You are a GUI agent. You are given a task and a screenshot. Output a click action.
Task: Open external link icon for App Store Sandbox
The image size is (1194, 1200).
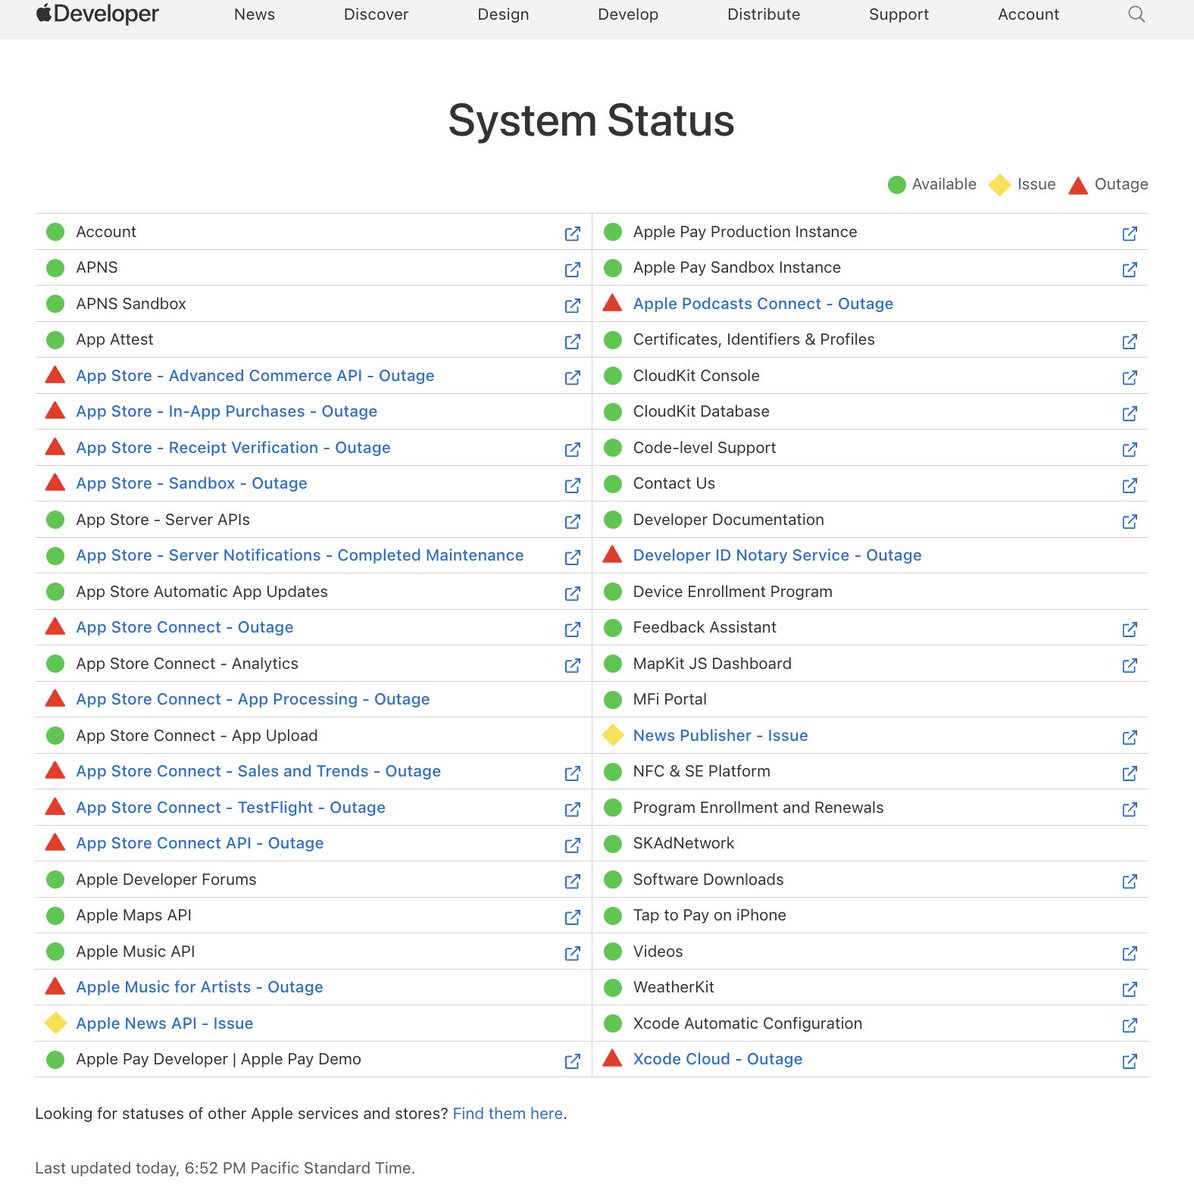point(572,485)
